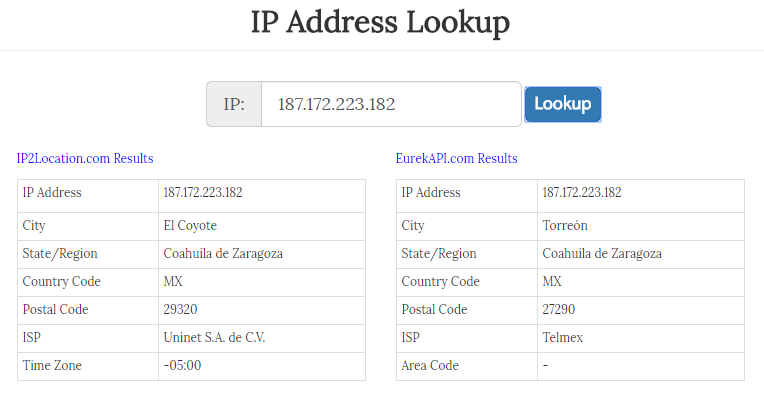Click postal code value 27290
The width and height of the screenshot is (764, 400).
[559, 309]
